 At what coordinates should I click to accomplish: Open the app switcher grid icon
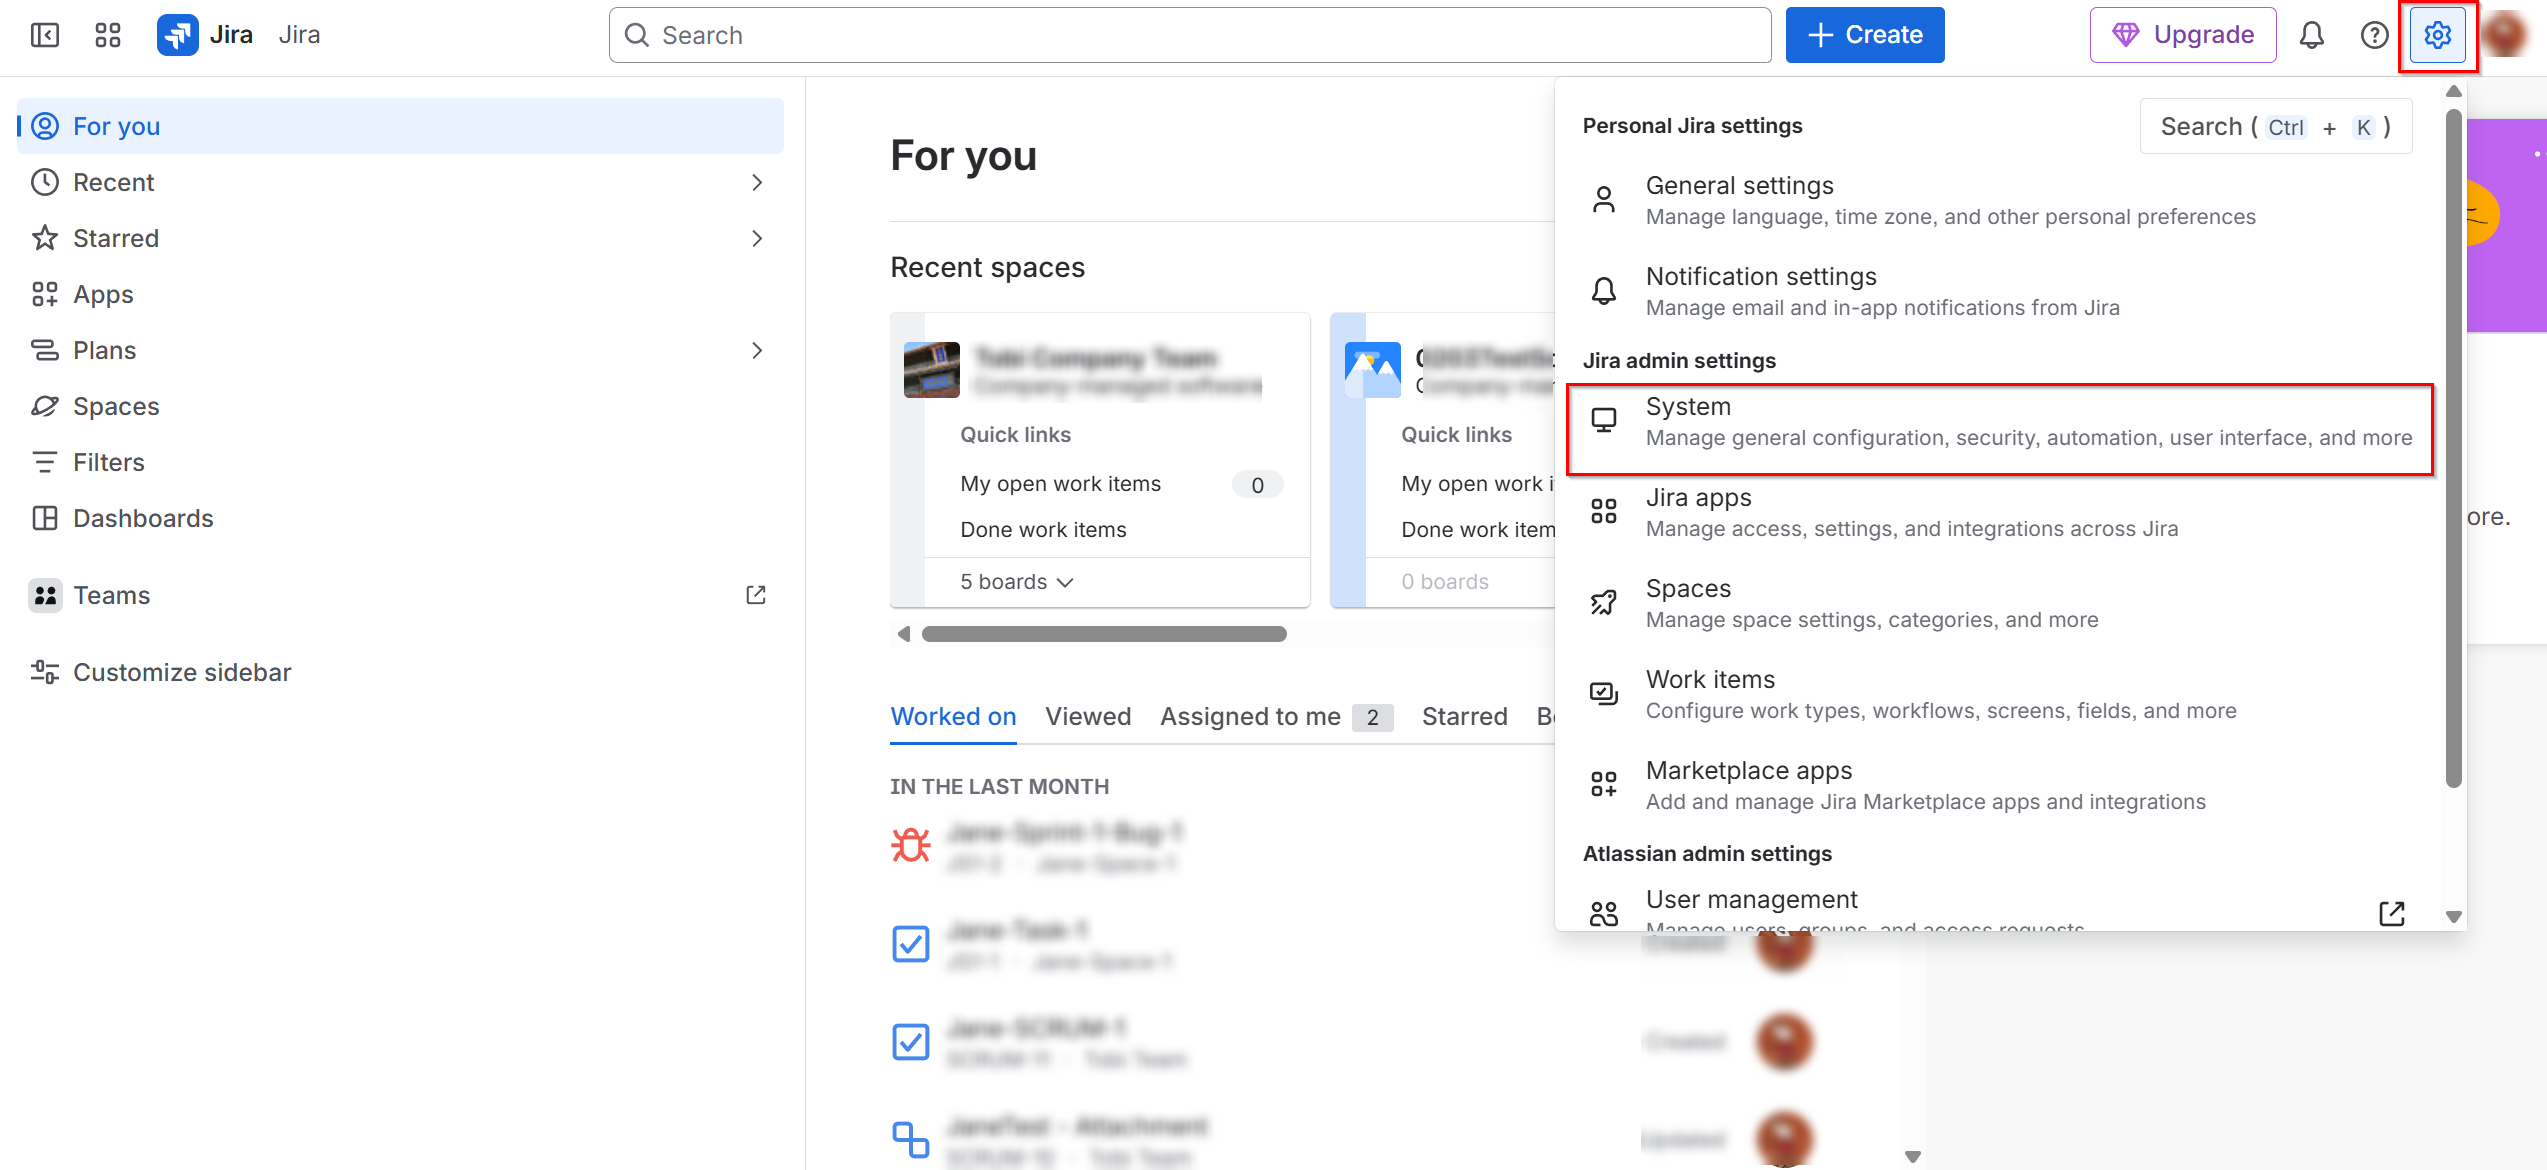(x=108, y=35)
